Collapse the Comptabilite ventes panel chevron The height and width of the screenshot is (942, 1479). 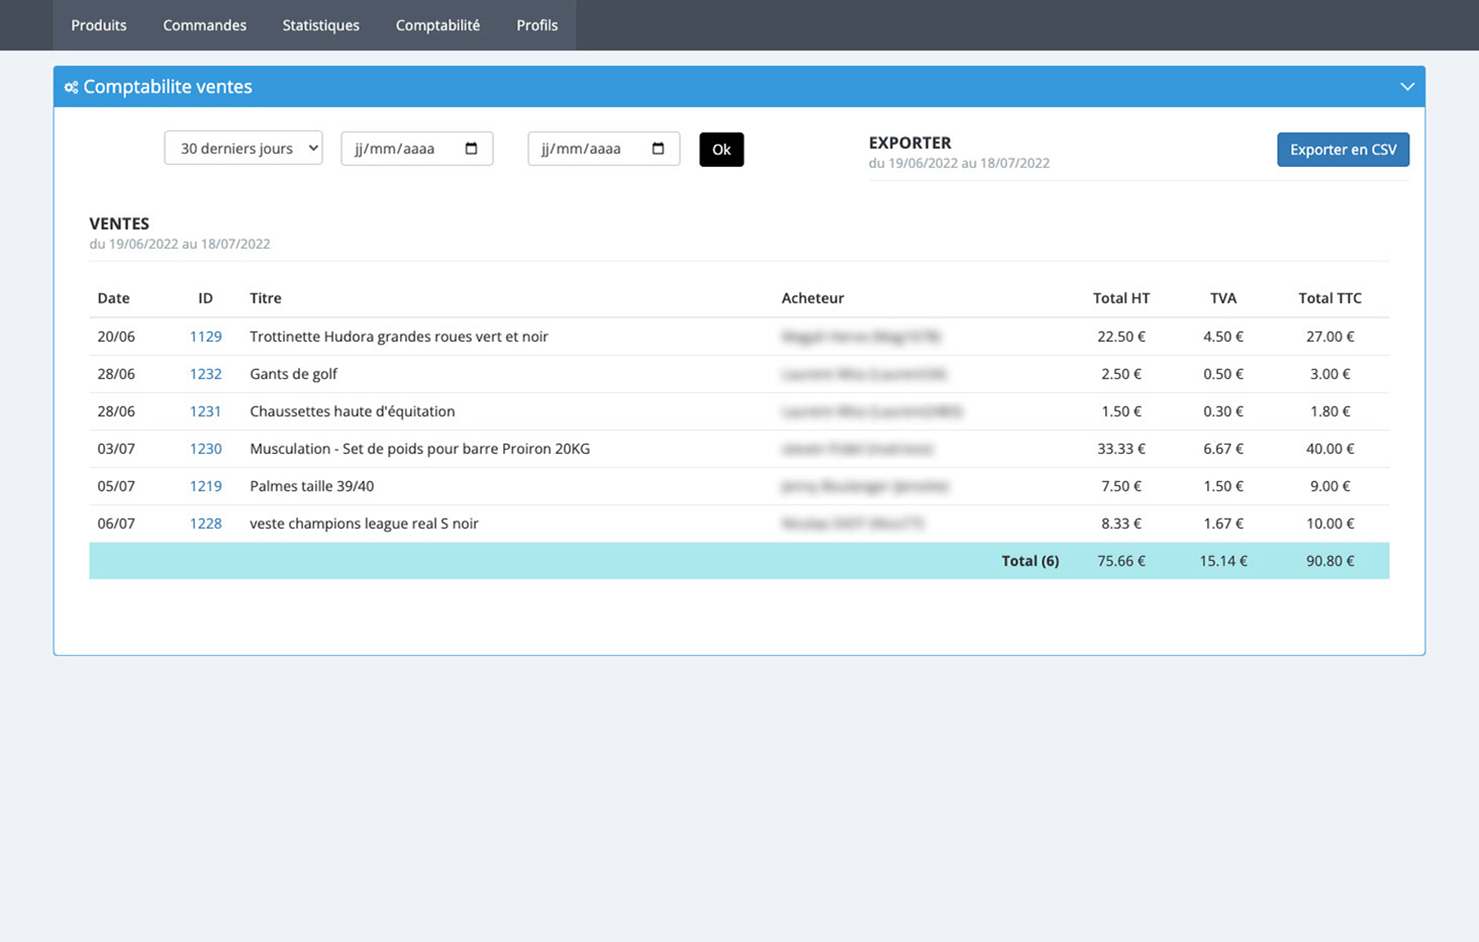coord(1407,87)
